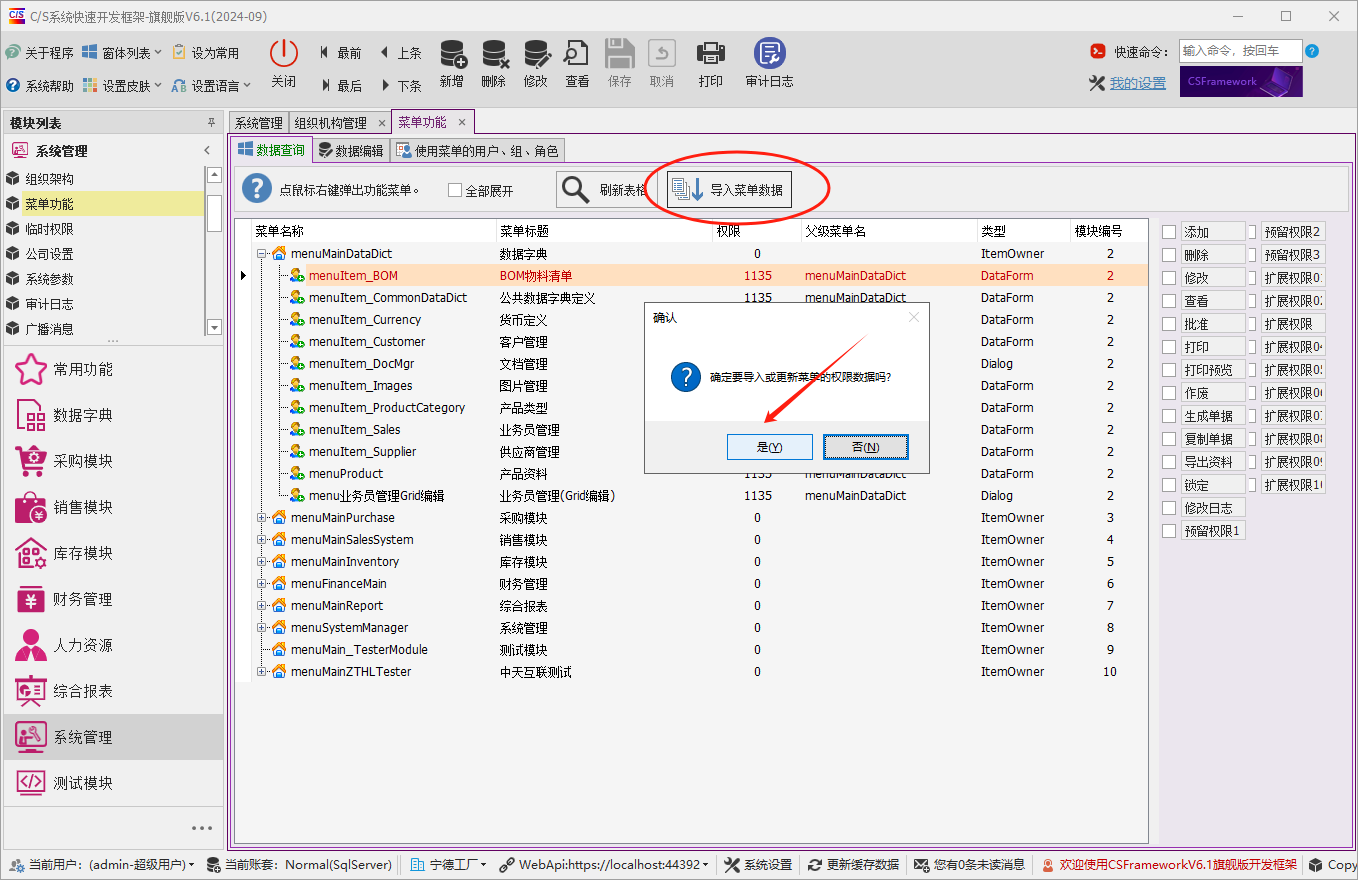Check the 导出资料 permission checkbox
This screenshot has height=880, width=1358.
1169,462
